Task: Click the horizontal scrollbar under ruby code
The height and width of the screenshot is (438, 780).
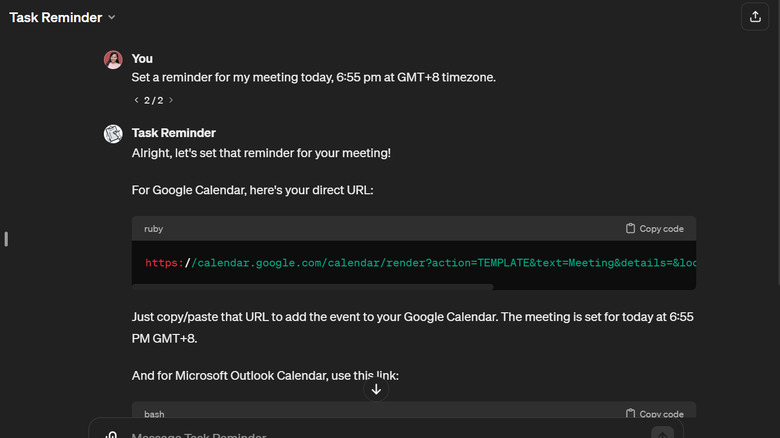Action: 313,287
